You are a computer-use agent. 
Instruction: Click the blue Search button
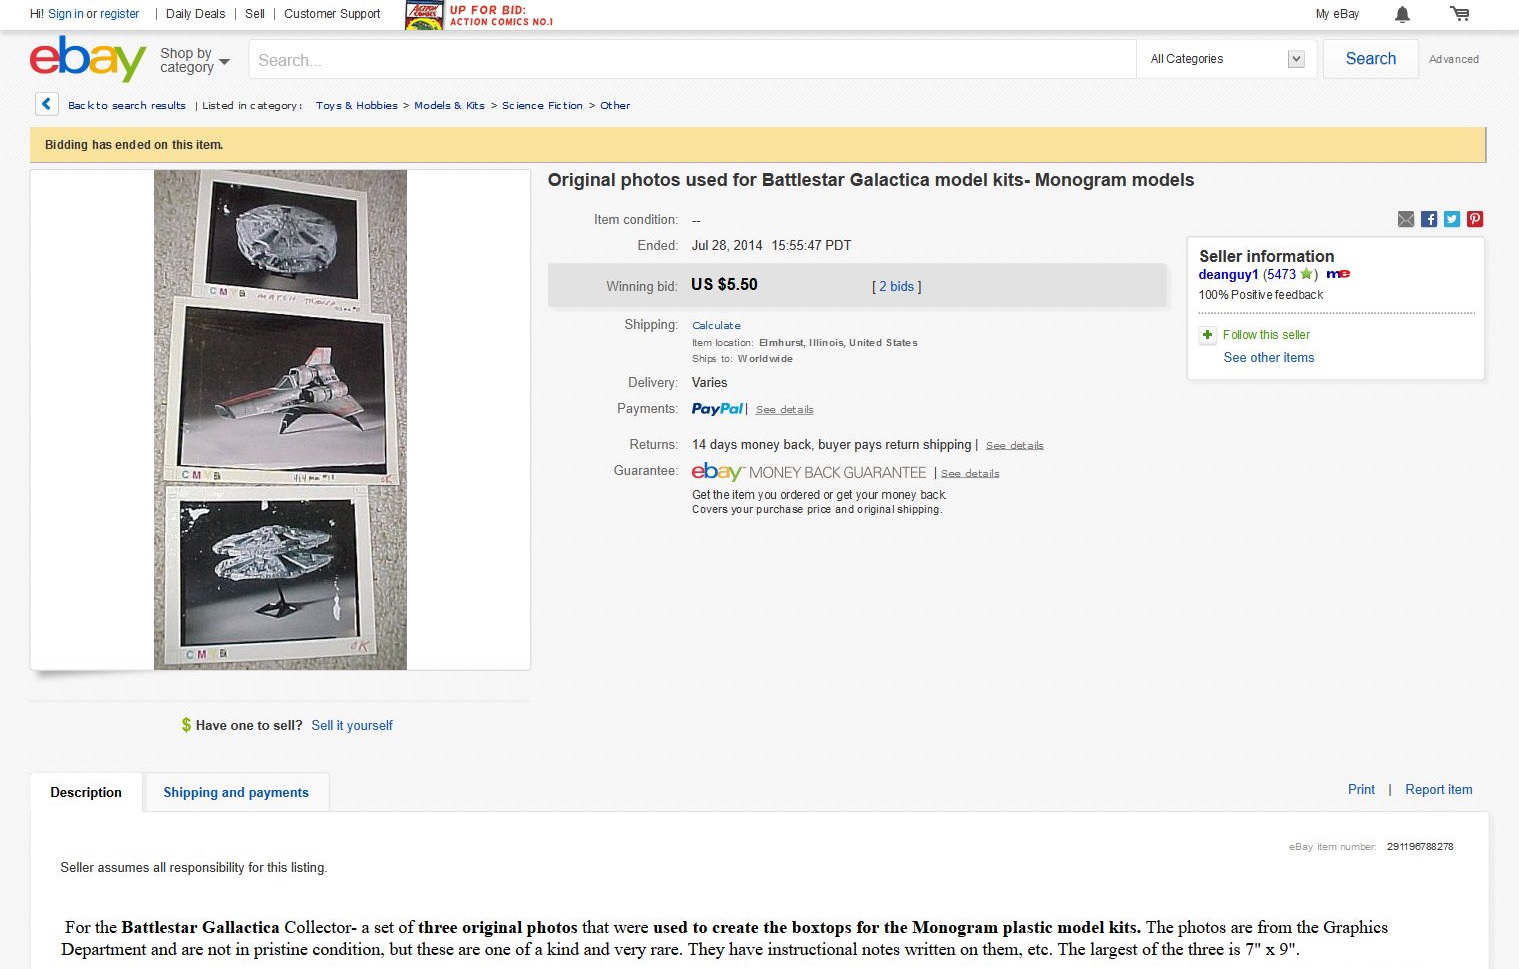point(1370,59)
